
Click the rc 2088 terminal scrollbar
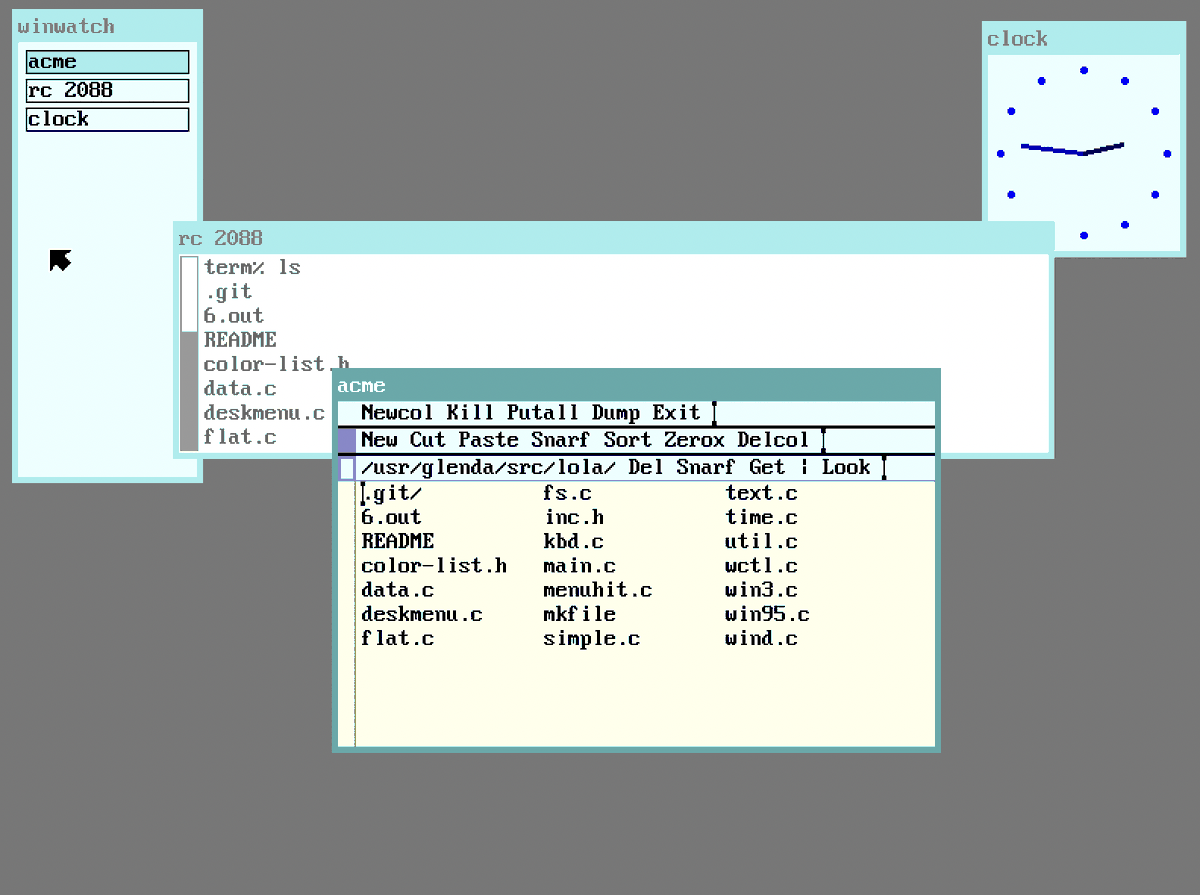pos(189,352)
